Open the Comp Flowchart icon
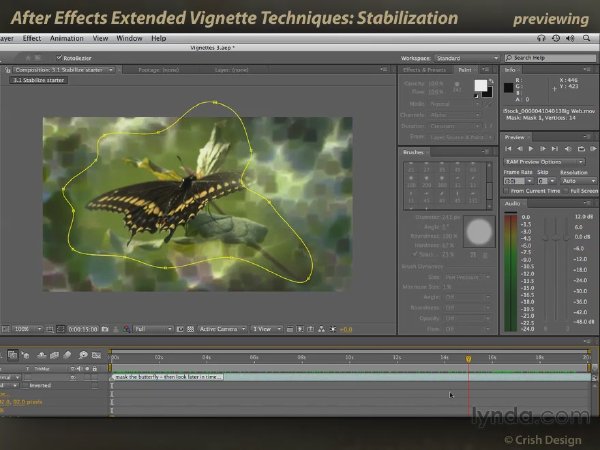The height and width of the screenshot is (450, 600). click(x=321, y=329)
